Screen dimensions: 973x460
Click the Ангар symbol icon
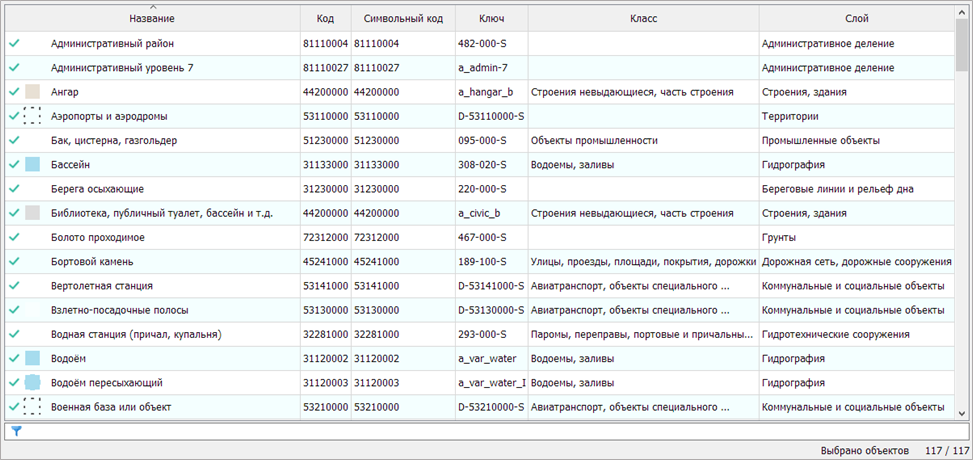coord(32,92)
